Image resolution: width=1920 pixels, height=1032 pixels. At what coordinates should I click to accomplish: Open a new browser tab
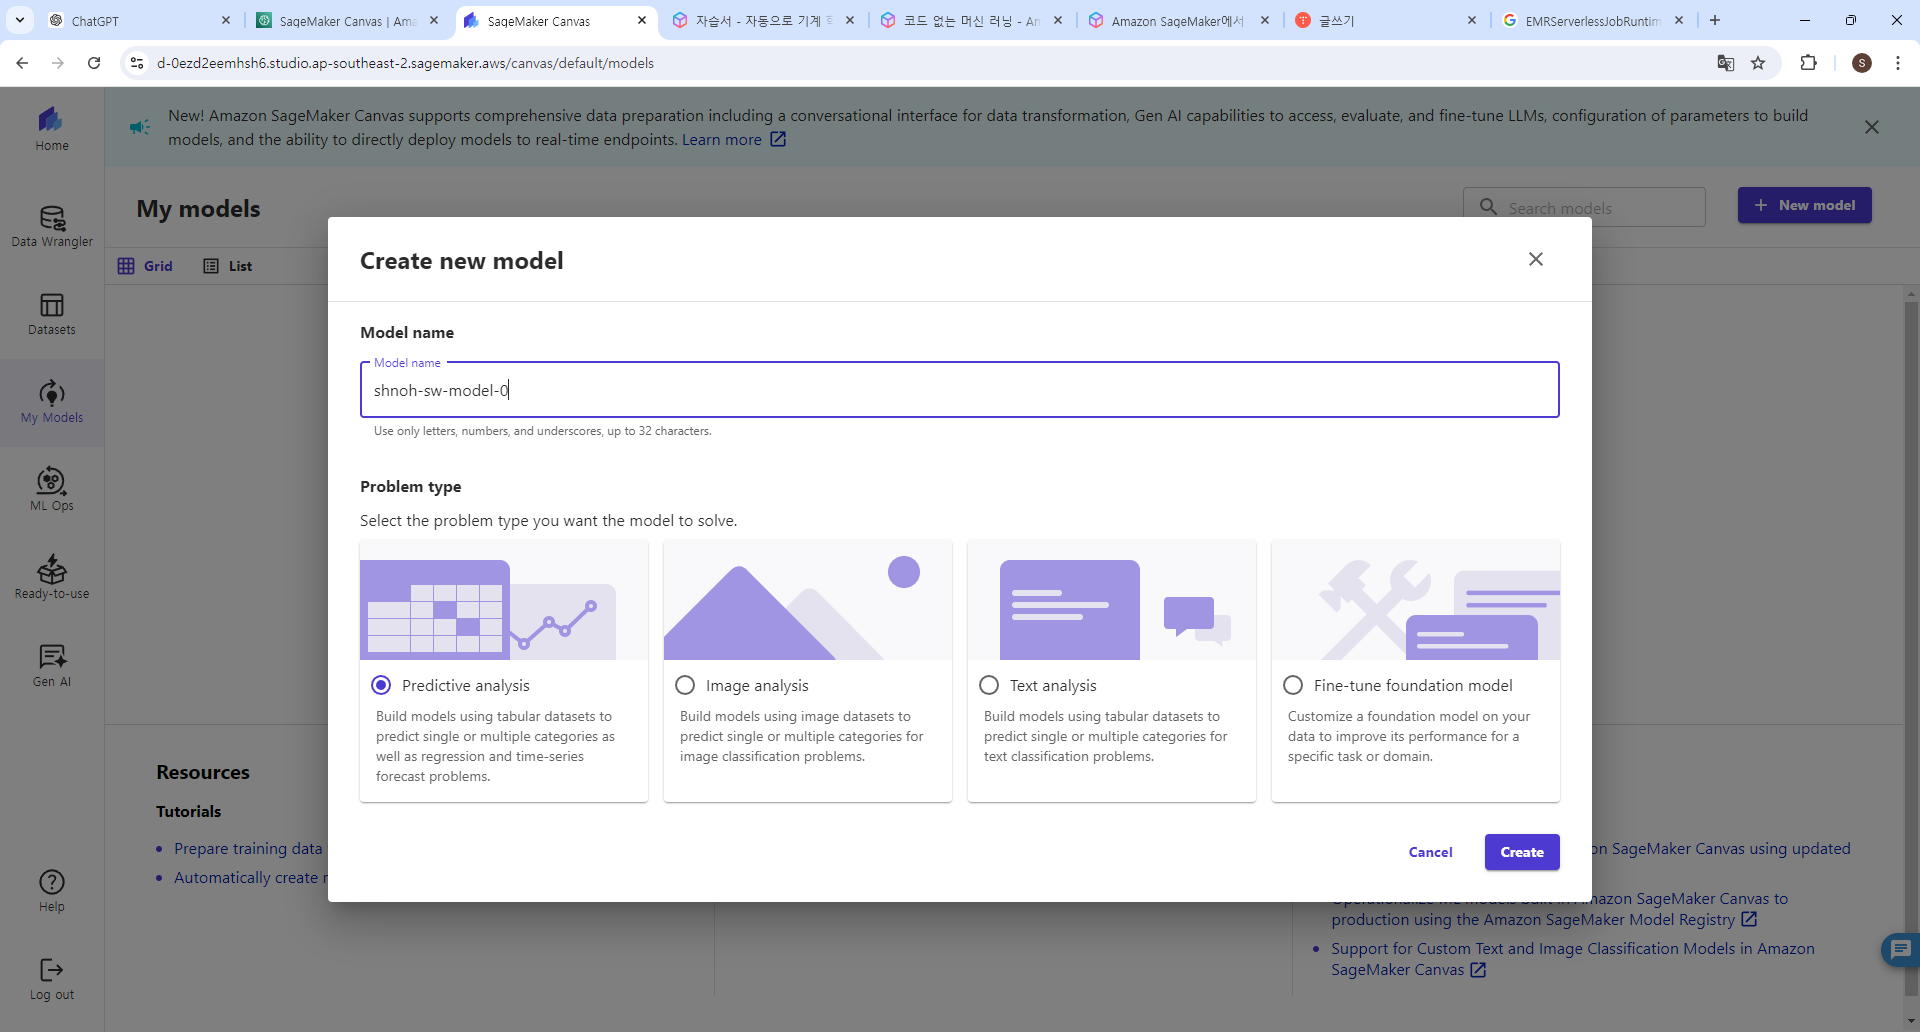coord(1715,20)
